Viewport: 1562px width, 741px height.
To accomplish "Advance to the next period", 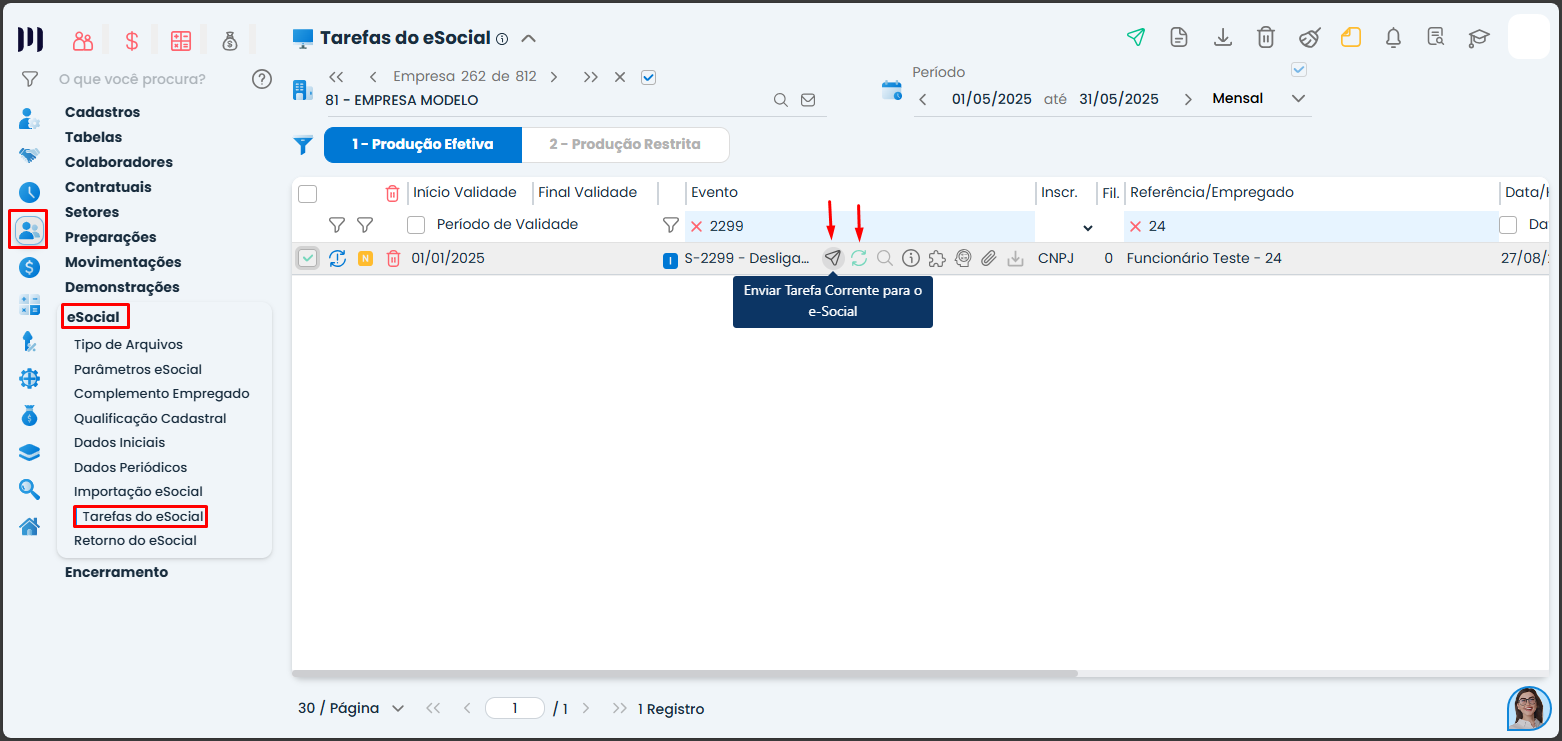I will (x=1188, y=99).
